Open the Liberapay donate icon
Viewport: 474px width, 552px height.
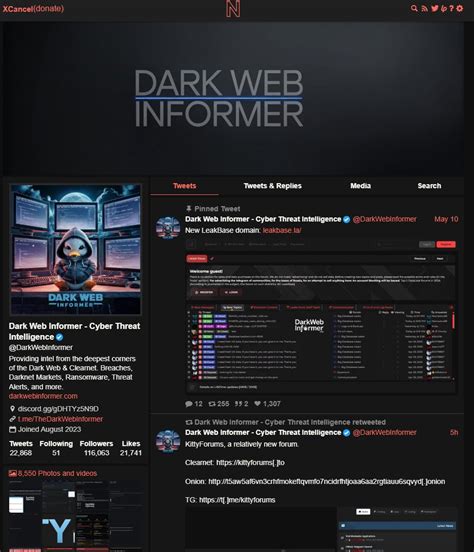444,8
